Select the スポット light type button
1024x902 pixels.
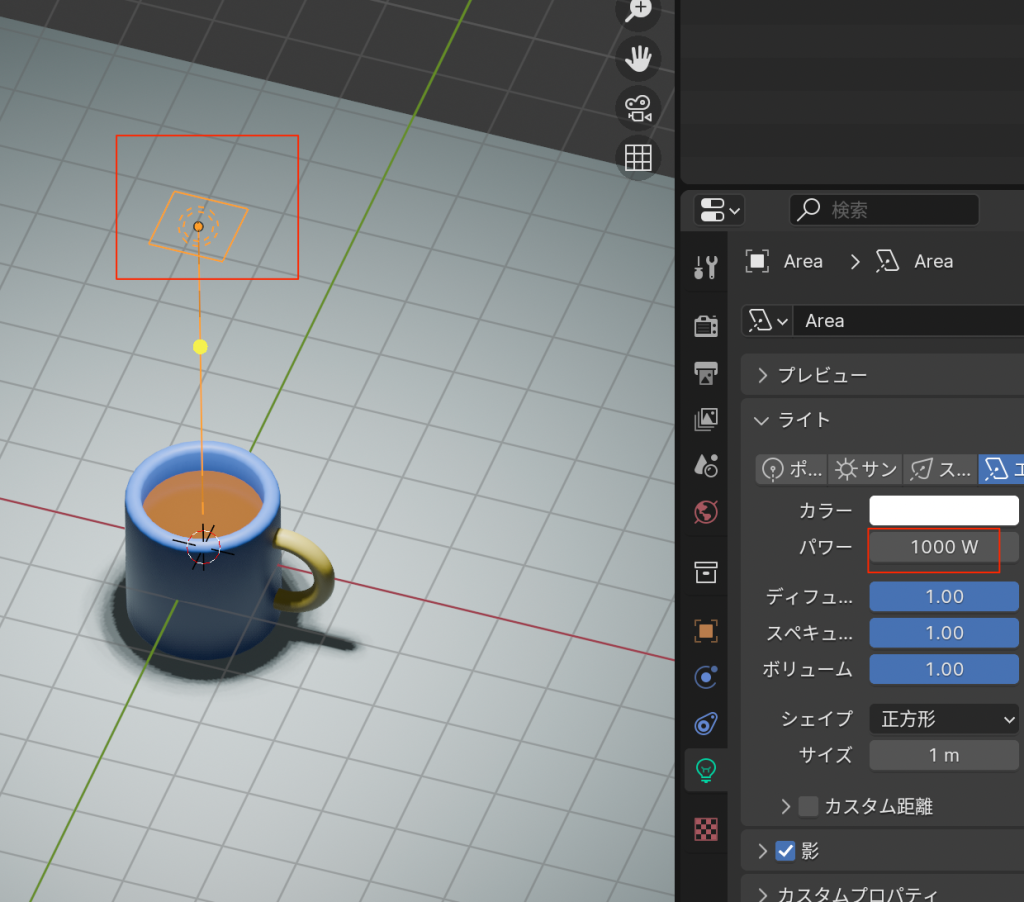click(940, 469)
